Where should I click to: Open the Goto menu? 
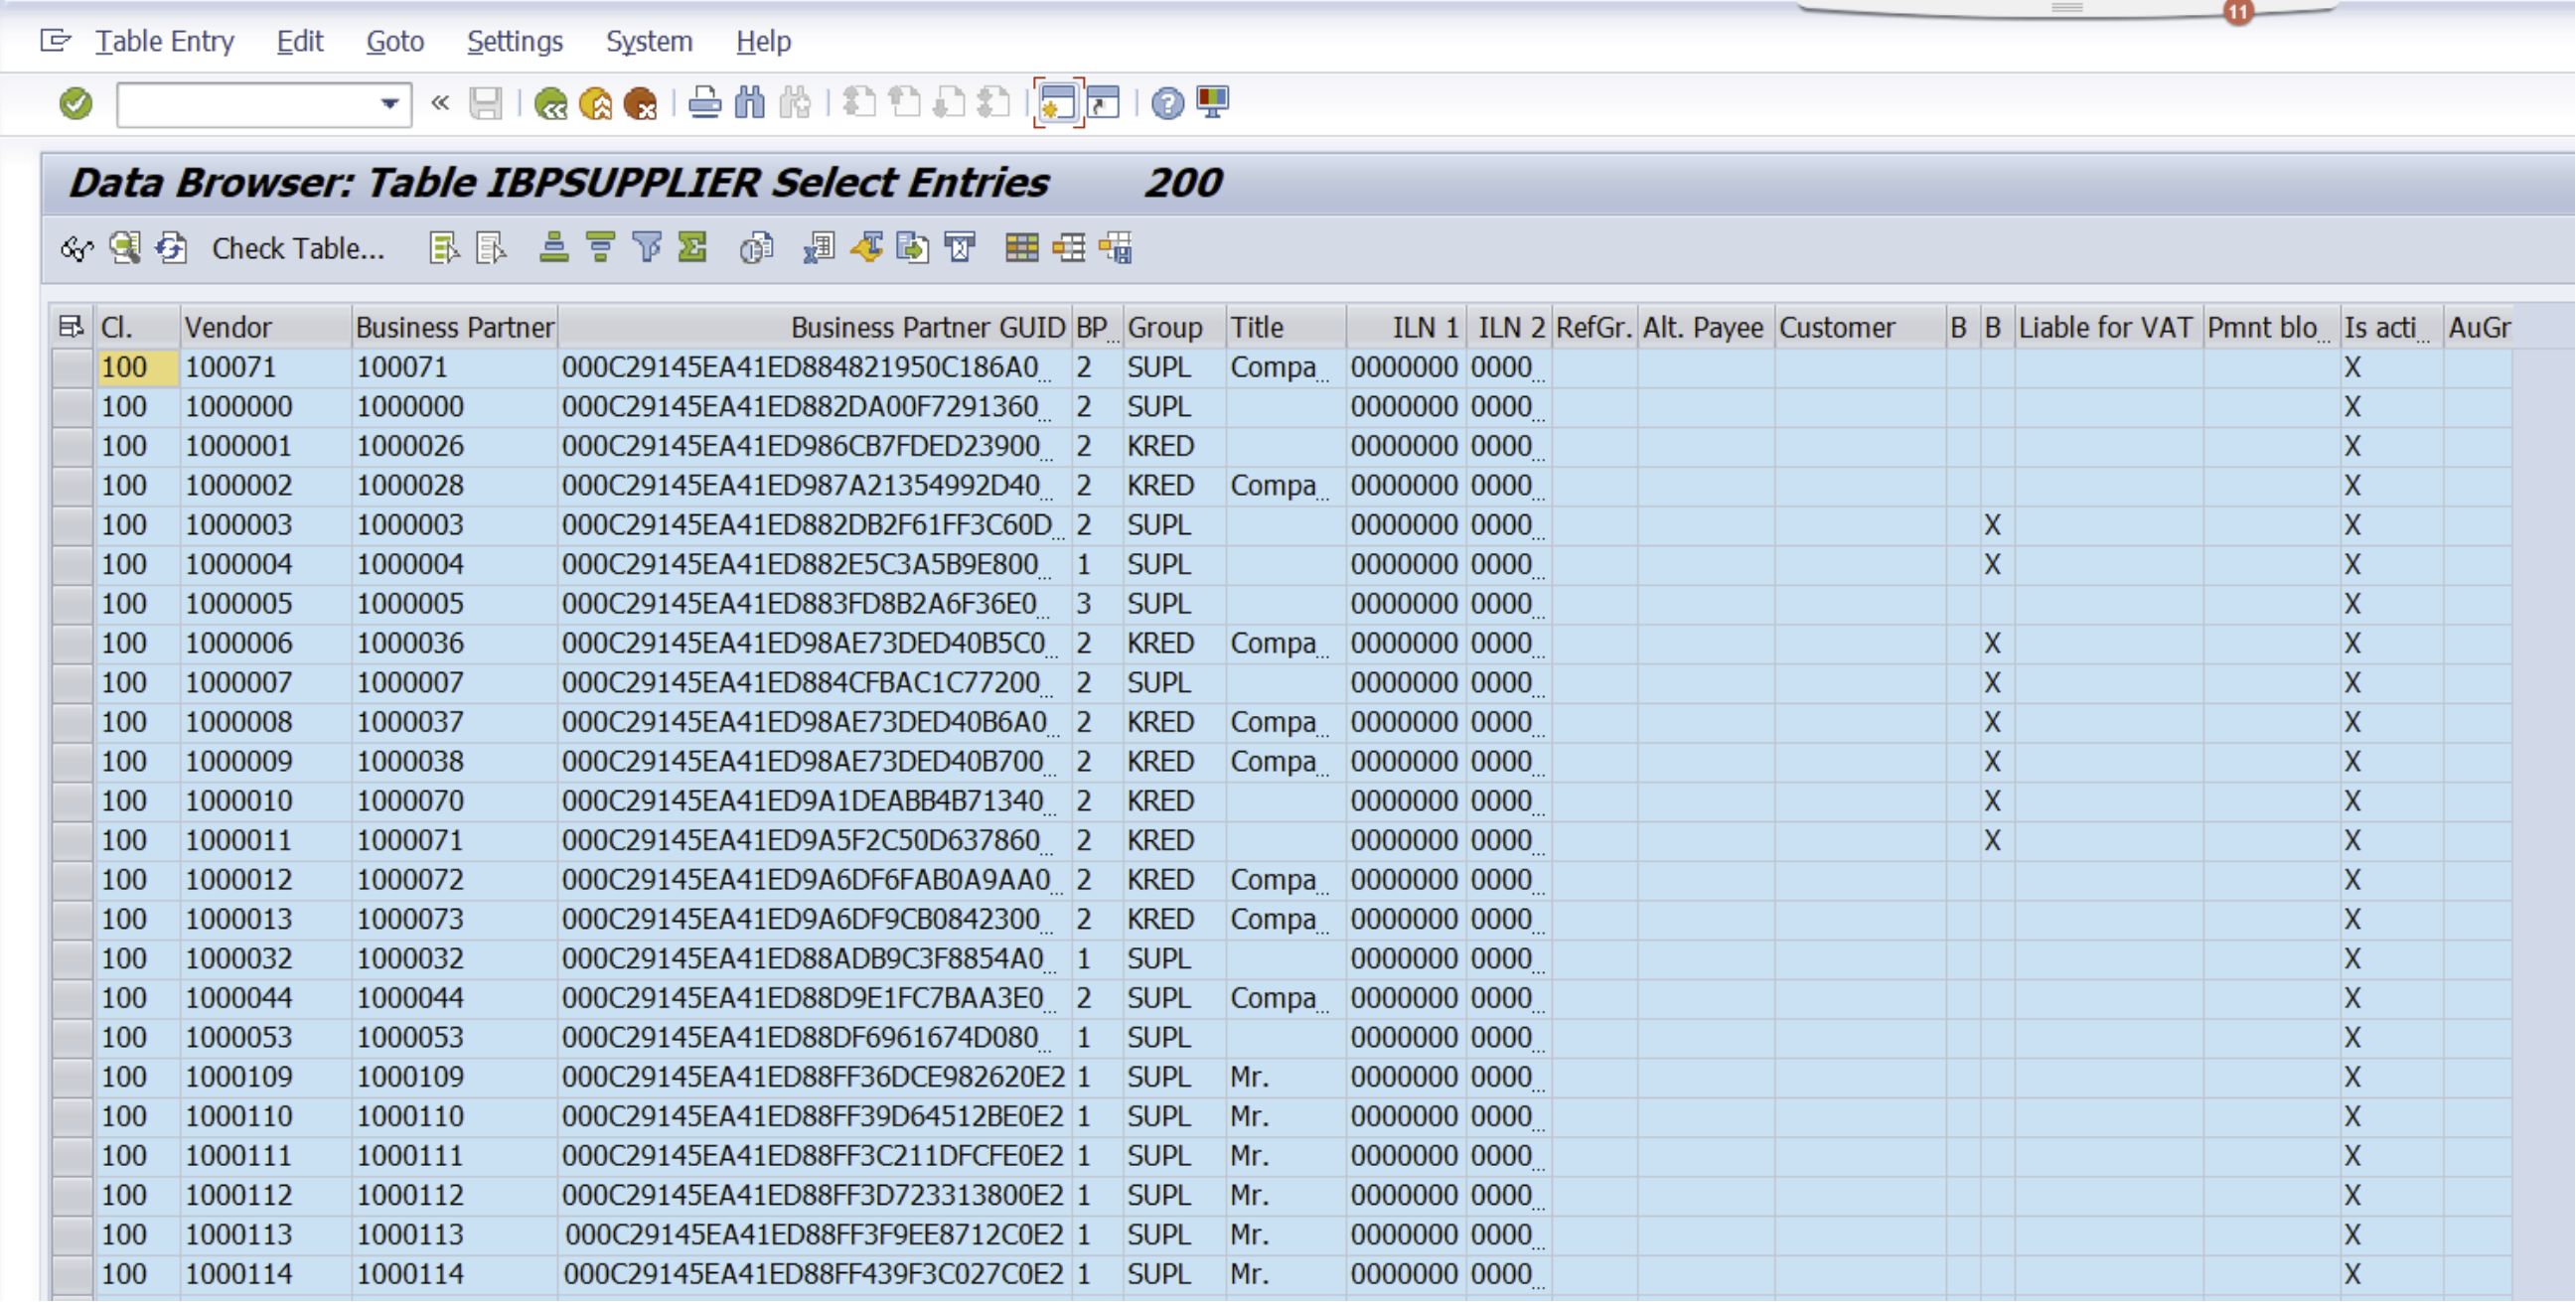[395, 41]
